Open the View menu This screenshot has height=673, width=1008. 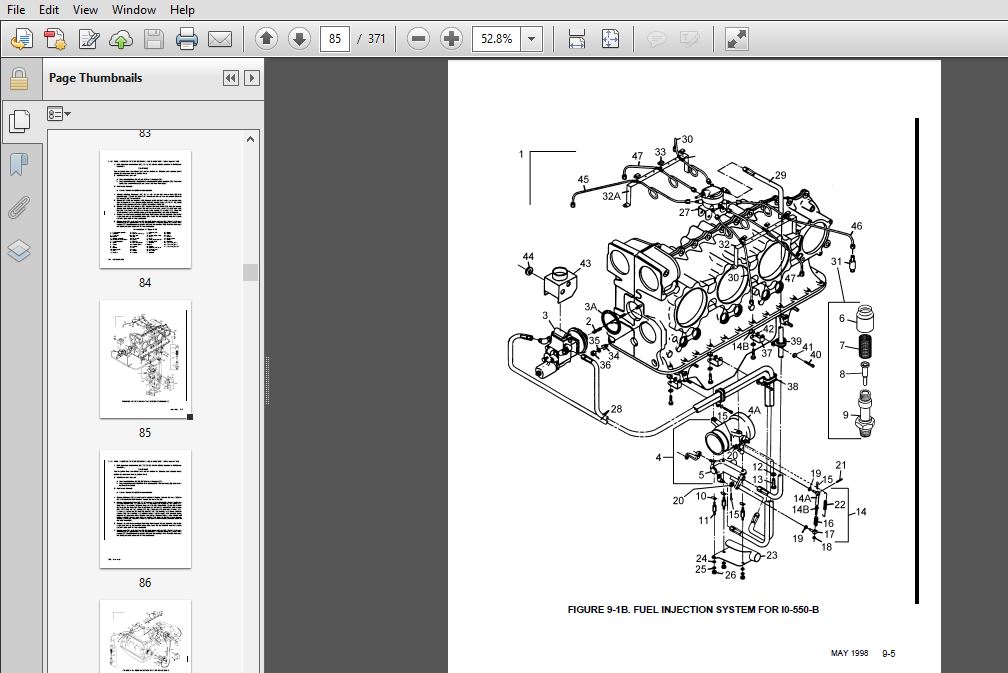pyautogui.click(x=85, y=10)
